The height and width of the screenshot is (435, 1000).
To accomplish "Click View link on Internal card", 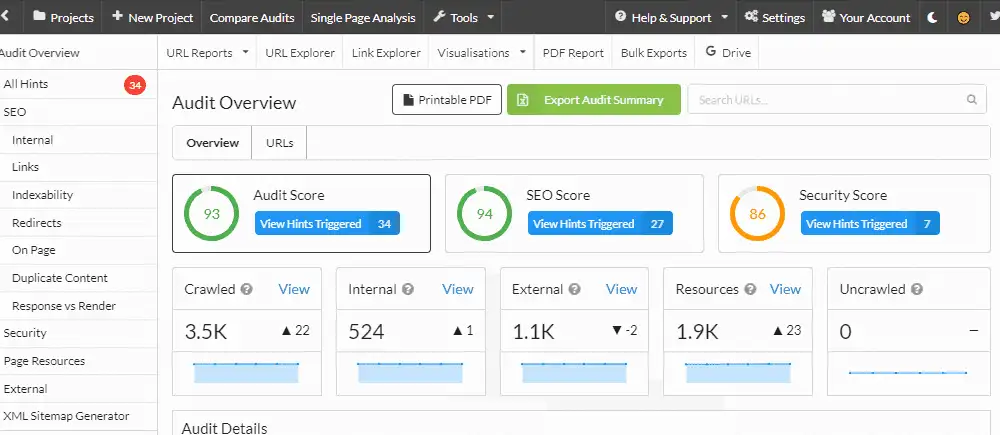I will (457, 289).
